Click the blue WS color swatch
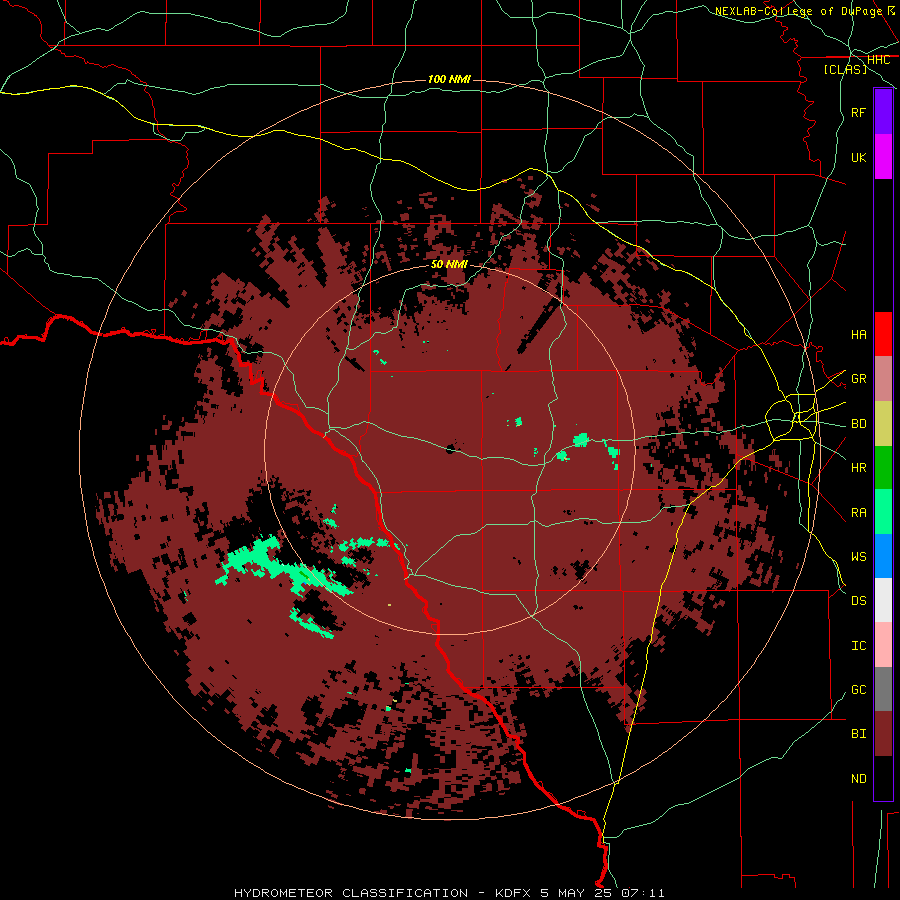This screenshot has width=900, height=900. click(883, 556)
